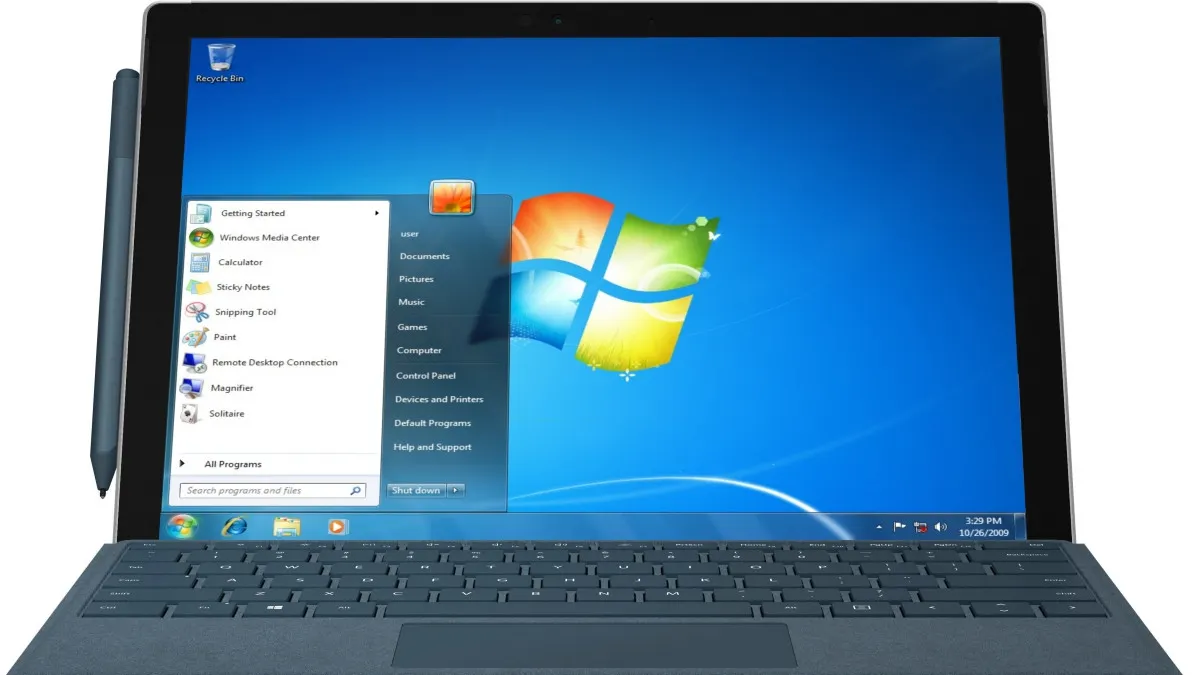Click the network tray icon

pyautogui.click(x=921, y=526)
